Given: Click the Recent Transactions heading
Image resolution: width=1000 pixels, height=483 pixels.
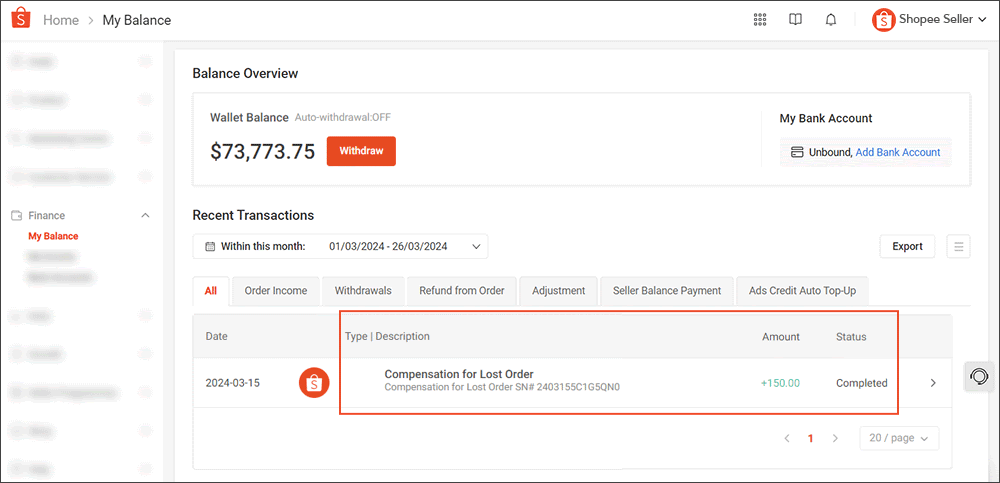Looking at the screenshot, I should 253,215.
